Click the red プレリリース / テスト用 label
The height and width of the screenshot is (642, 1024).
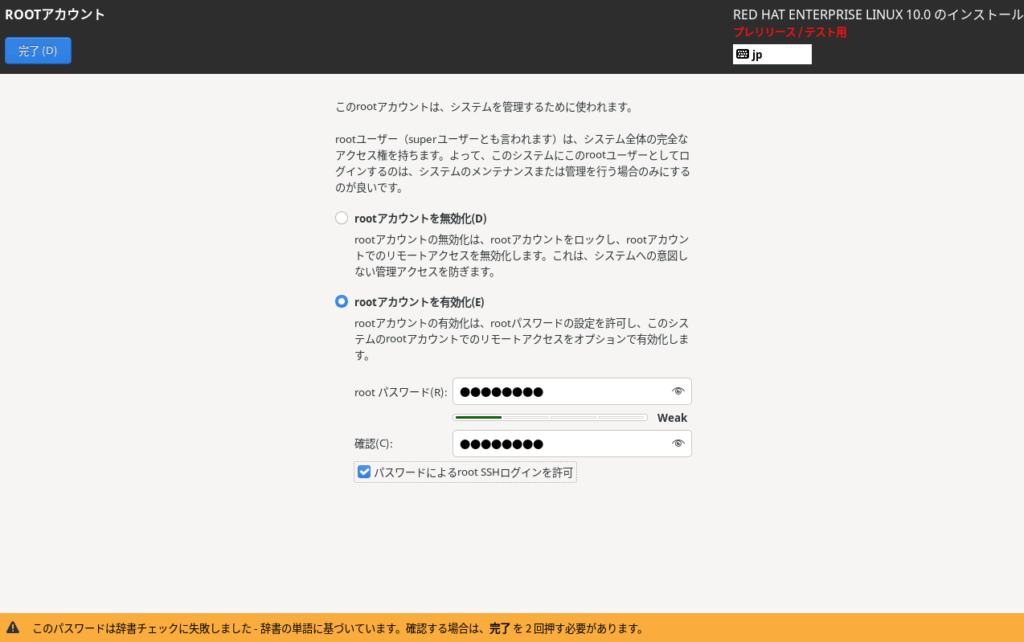pyautogui.click(x=790, y=33)
